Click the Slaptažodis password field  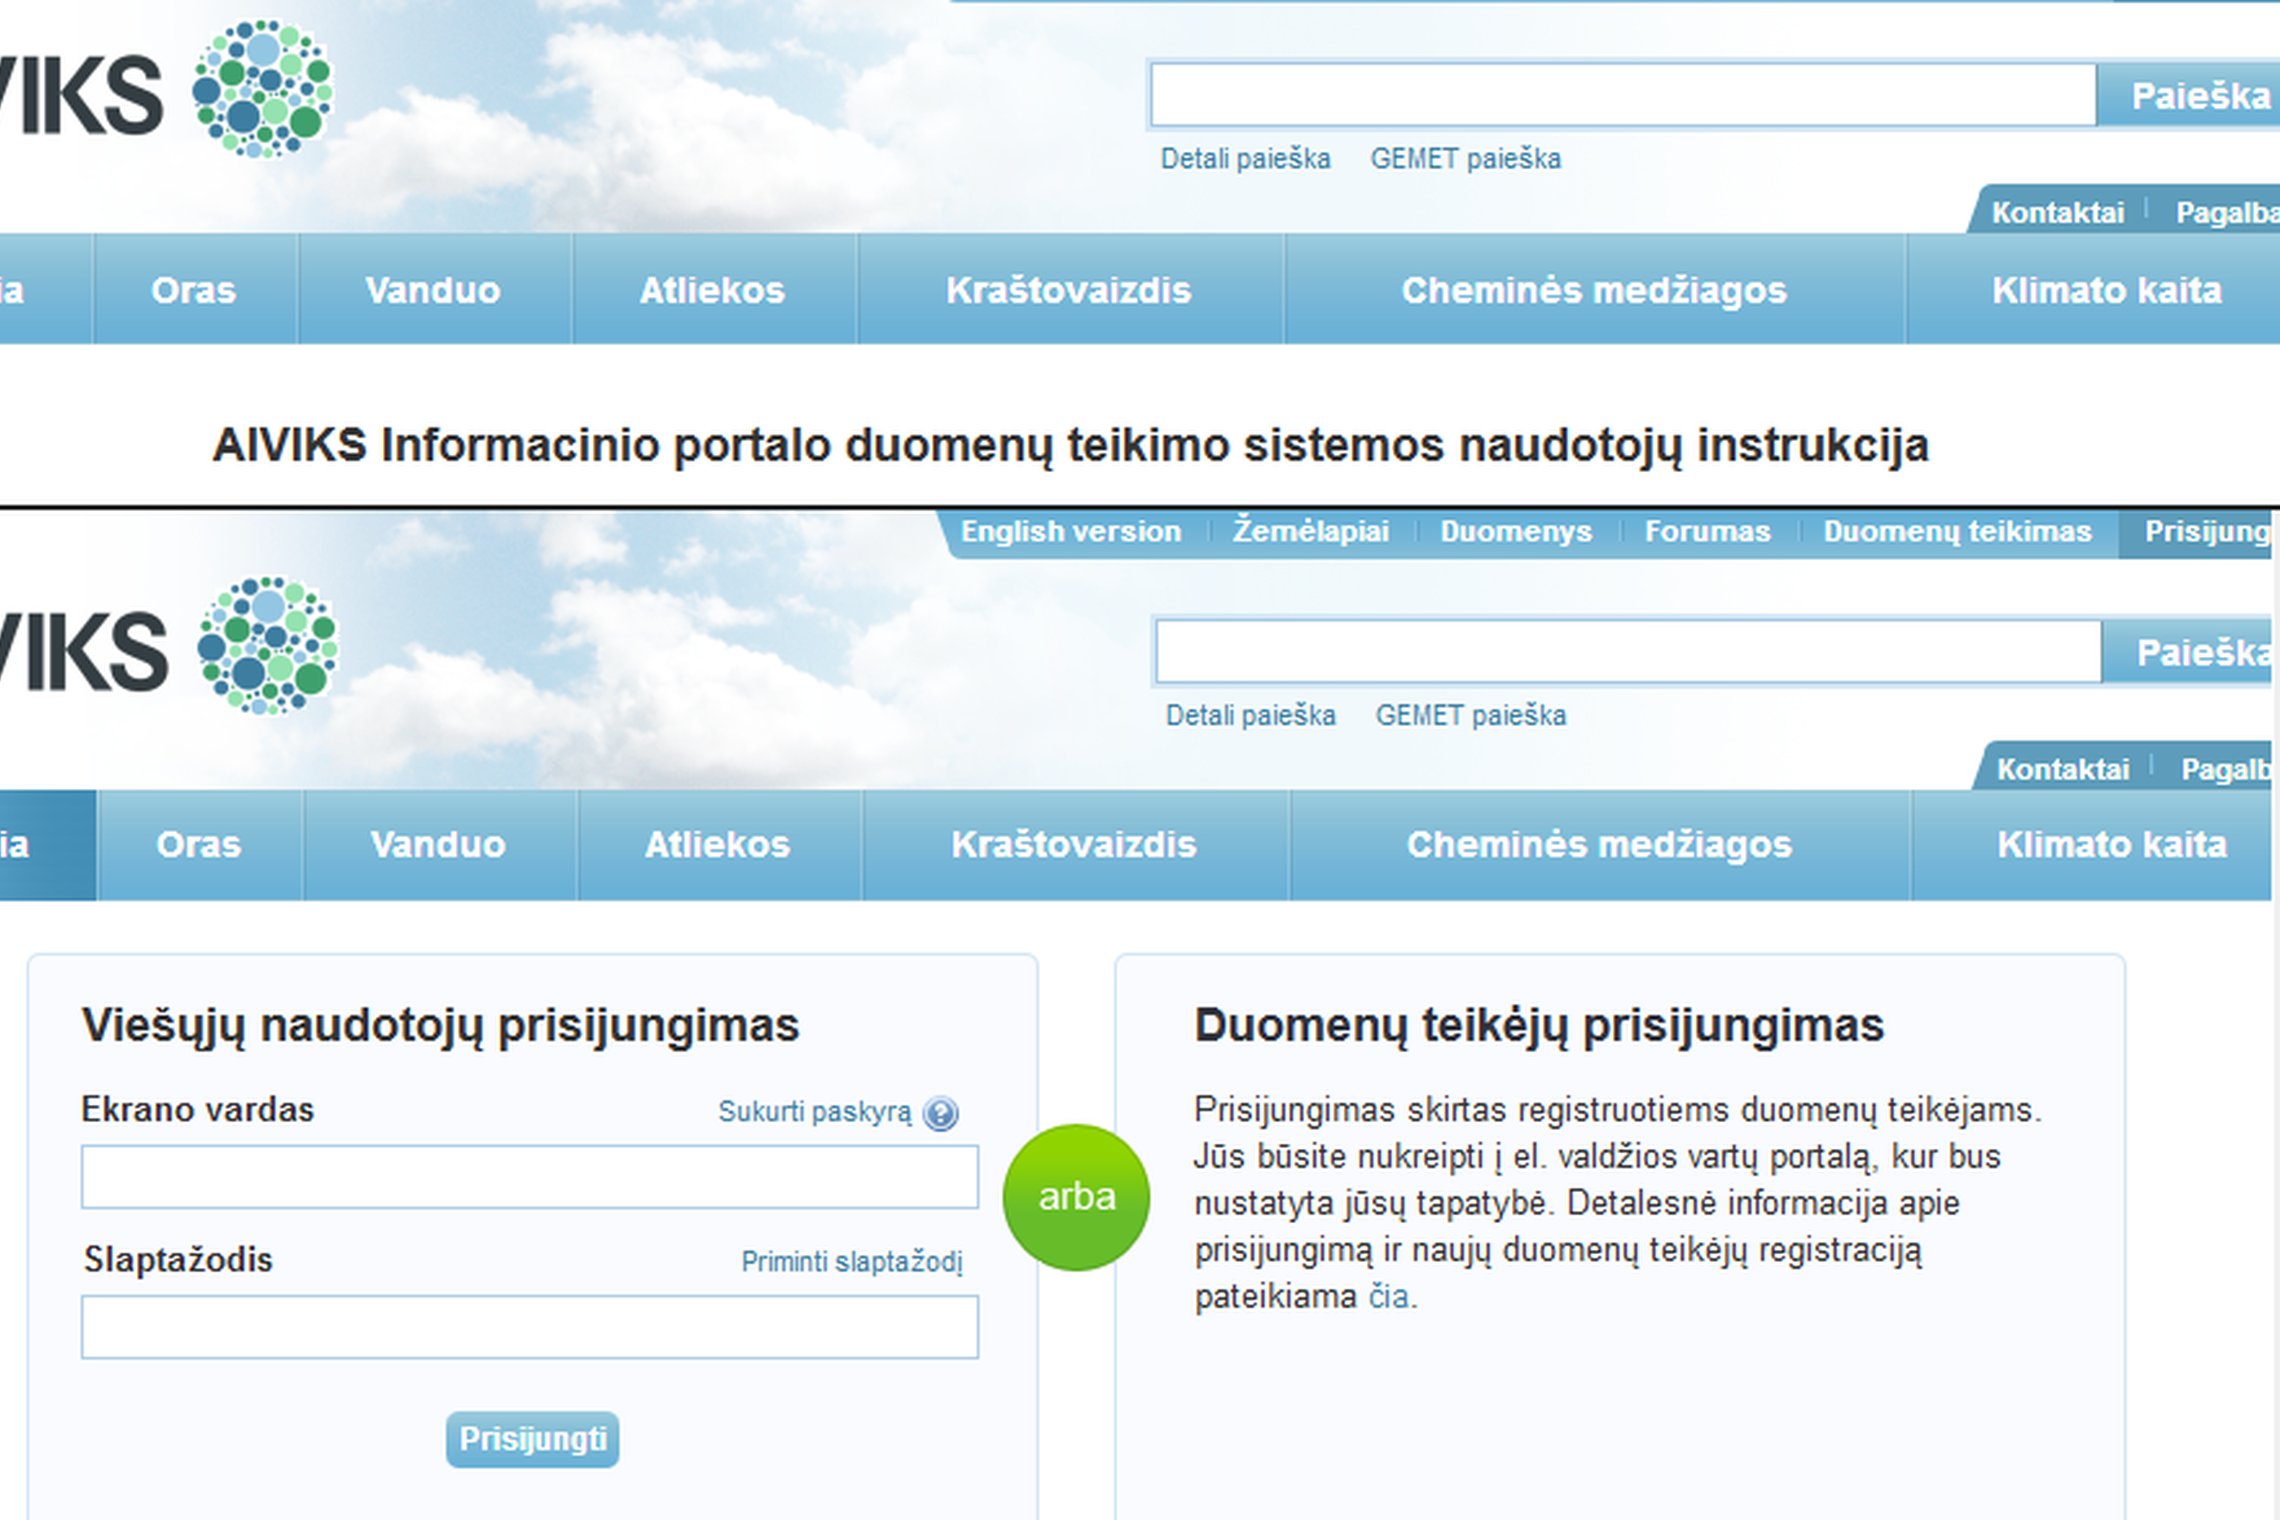(x=530, y=1327)
